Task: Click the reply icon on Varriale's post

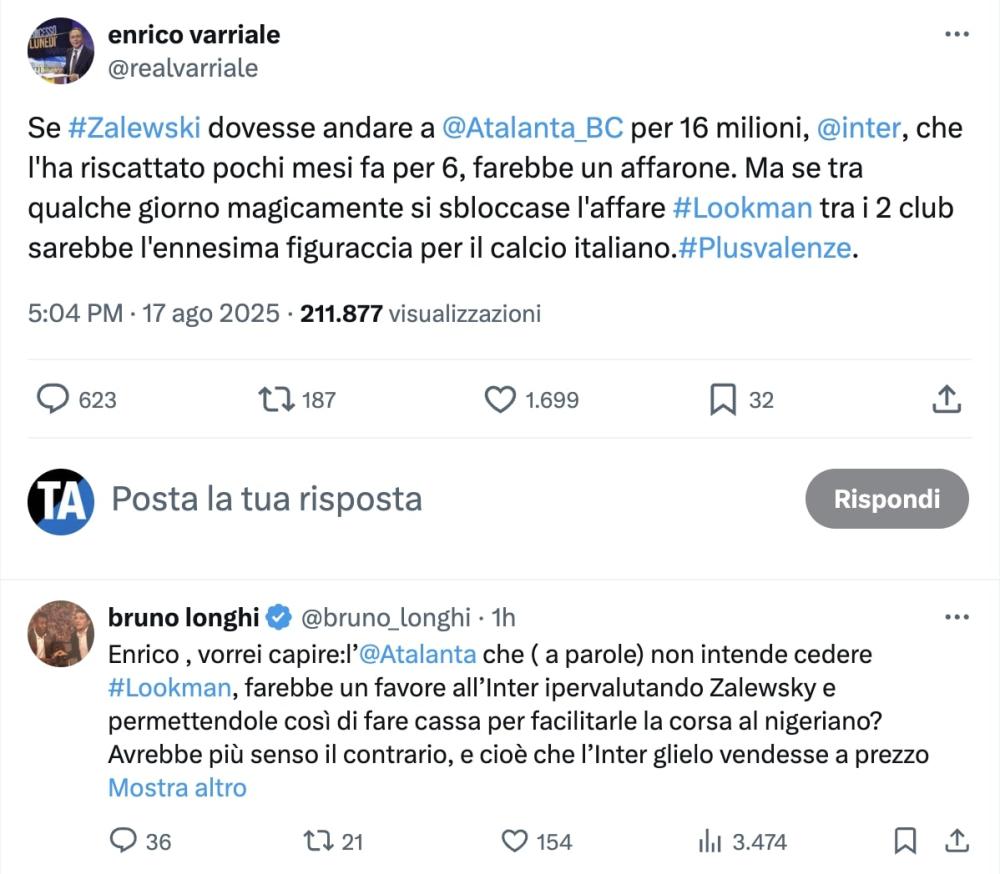Action: click(x=52, y=400)
